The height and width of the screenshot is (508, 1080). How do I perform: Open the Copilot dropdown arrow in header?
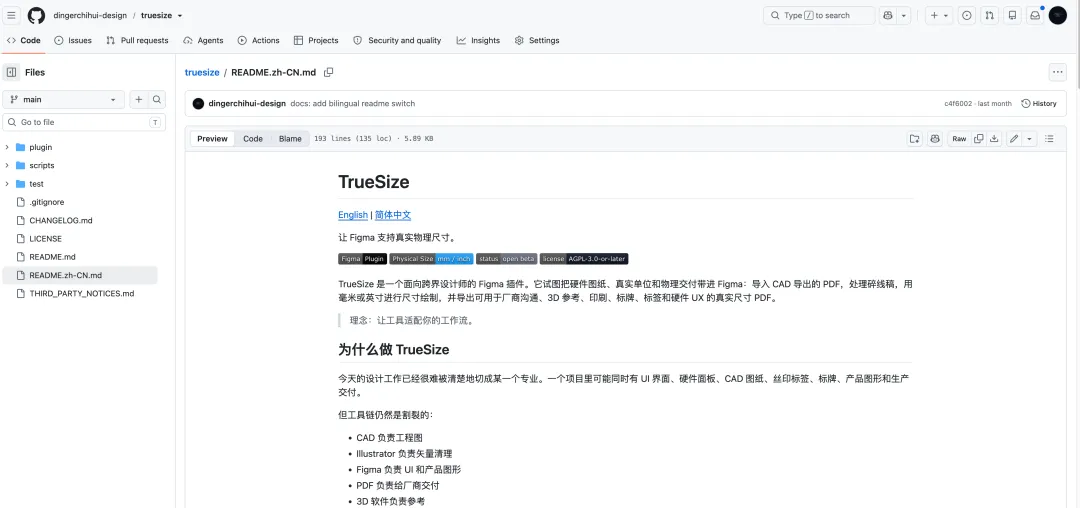click(904, 15)
